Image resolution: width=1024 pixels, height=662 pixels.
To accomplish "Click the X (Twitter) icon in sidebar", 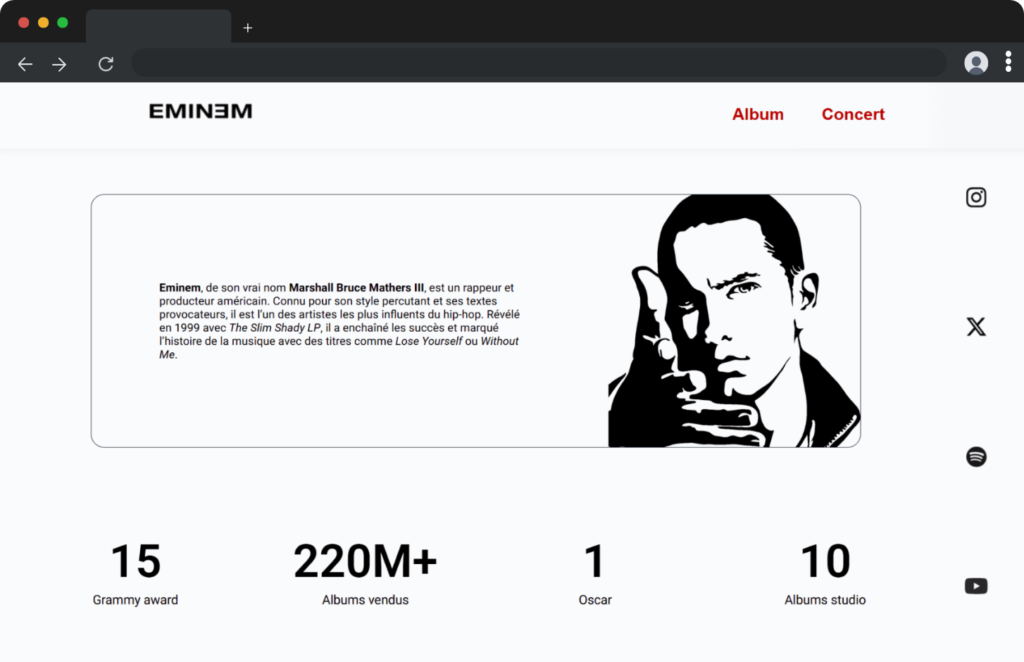I will pos(976,326).
